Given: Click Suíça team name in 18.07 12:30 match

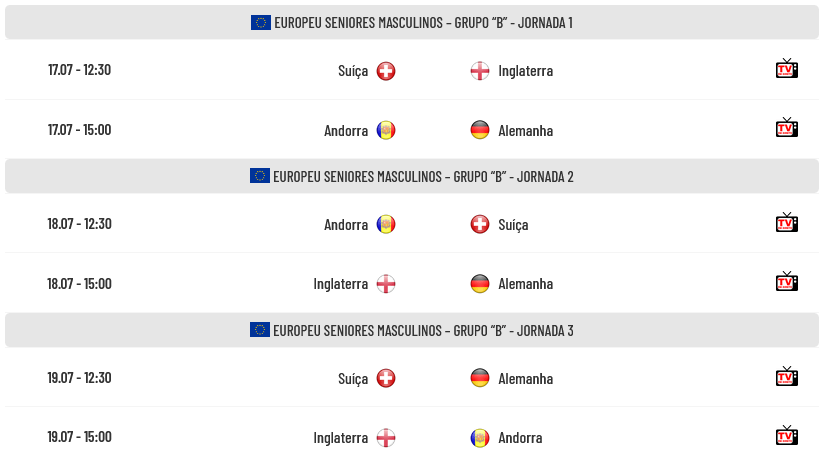Looking at the screenshot, I should point(513,225).
